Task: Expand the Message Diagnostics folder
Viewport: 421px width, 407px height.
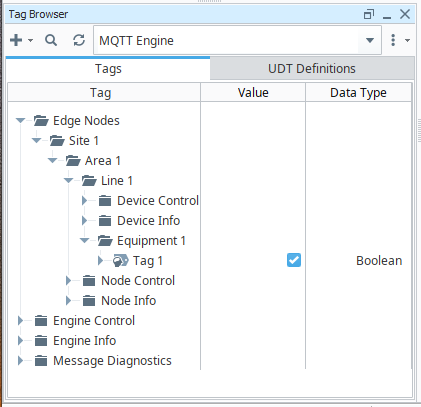Action: coord(20,361)
